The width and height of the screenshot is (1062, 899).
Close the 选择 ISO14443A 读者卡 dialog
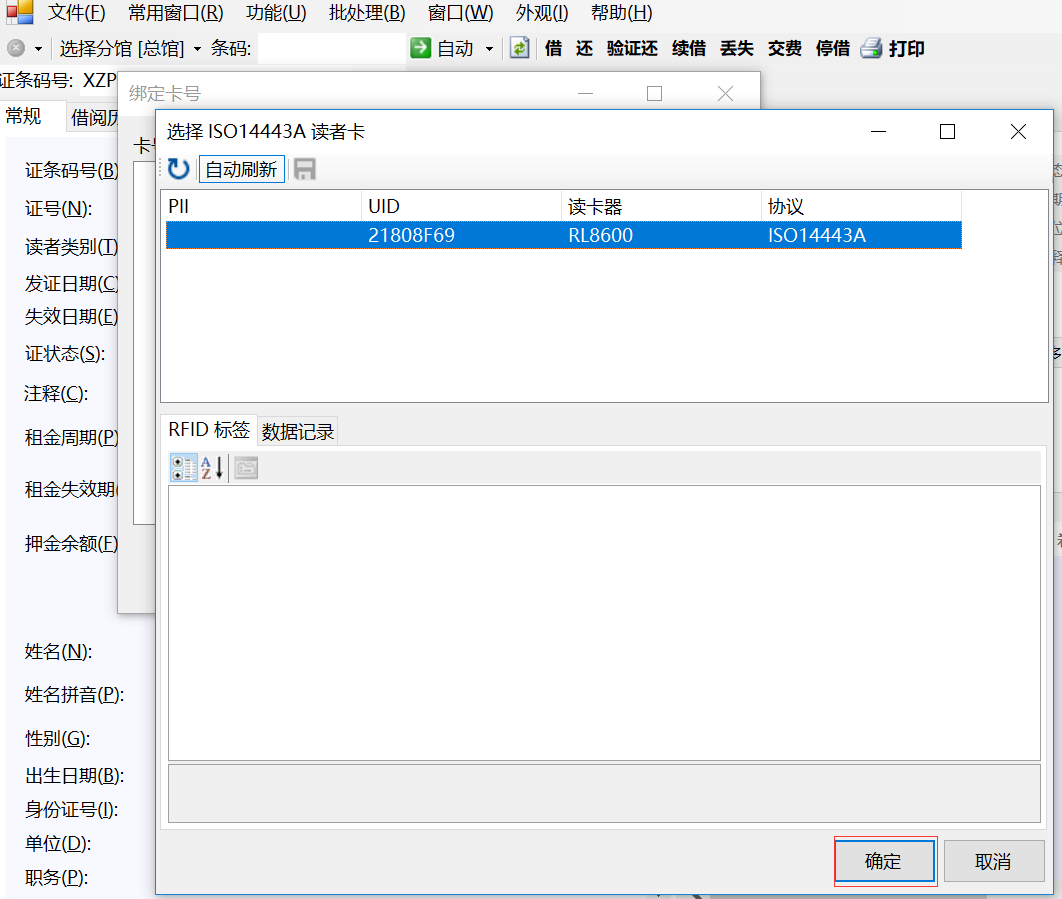1018,131
